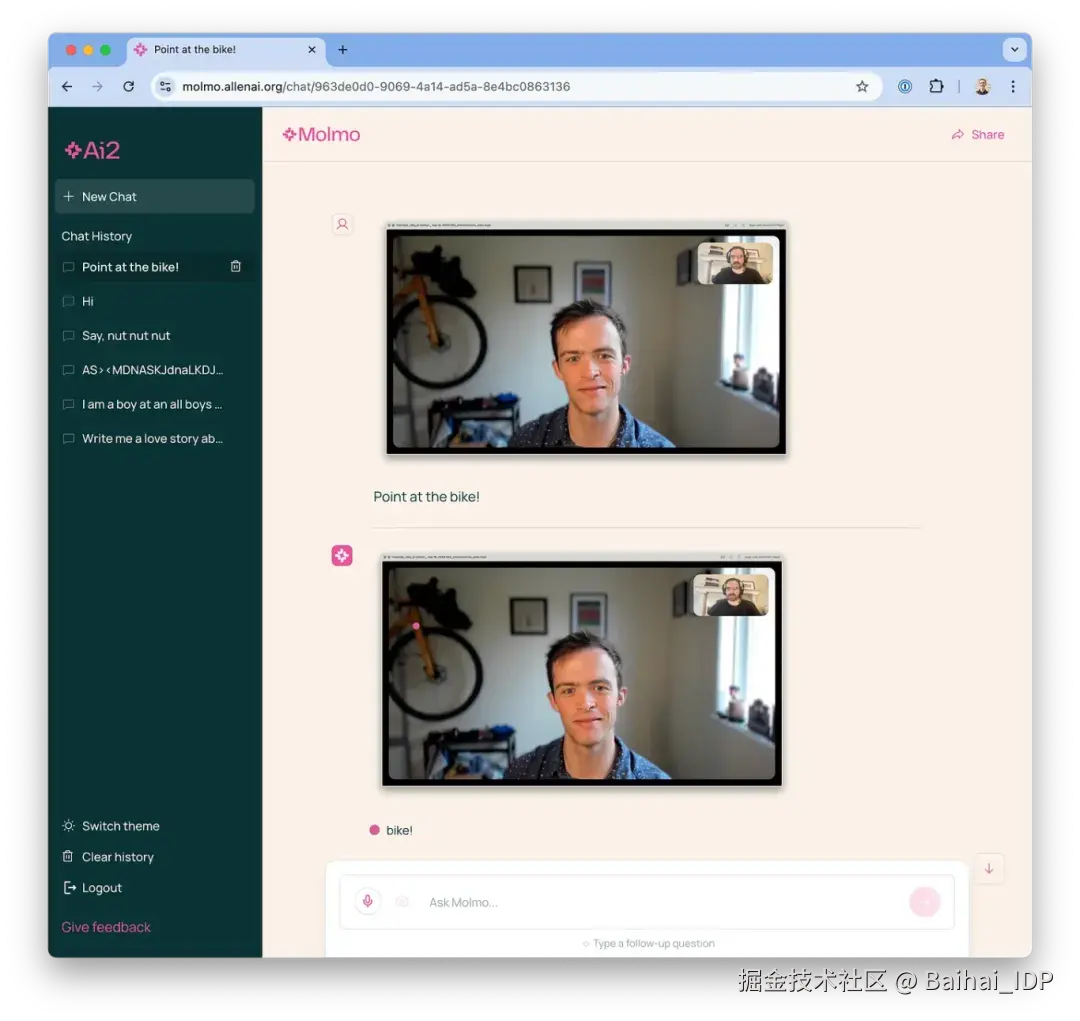1080x1021 pixels.
Task: Open a new browser tab with plus
Action: 342,50
